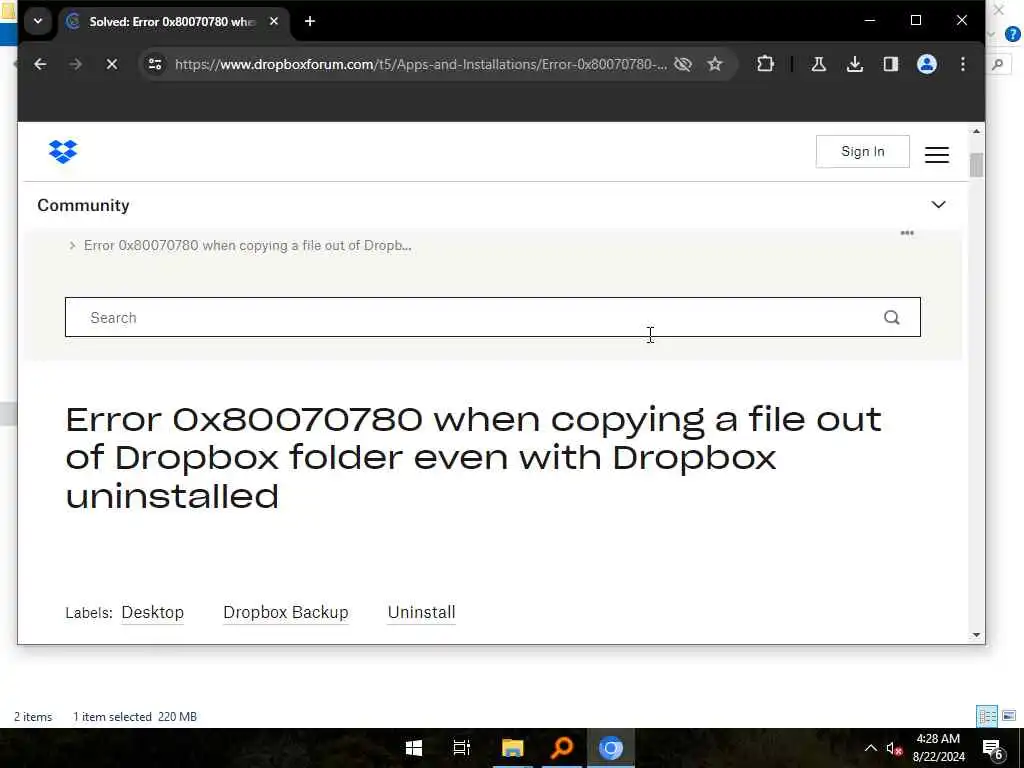Image resolution: width=1024 pixels, height=768 pixels.
Task: Open the Desktop label link
Action: [x=153, y=613]
